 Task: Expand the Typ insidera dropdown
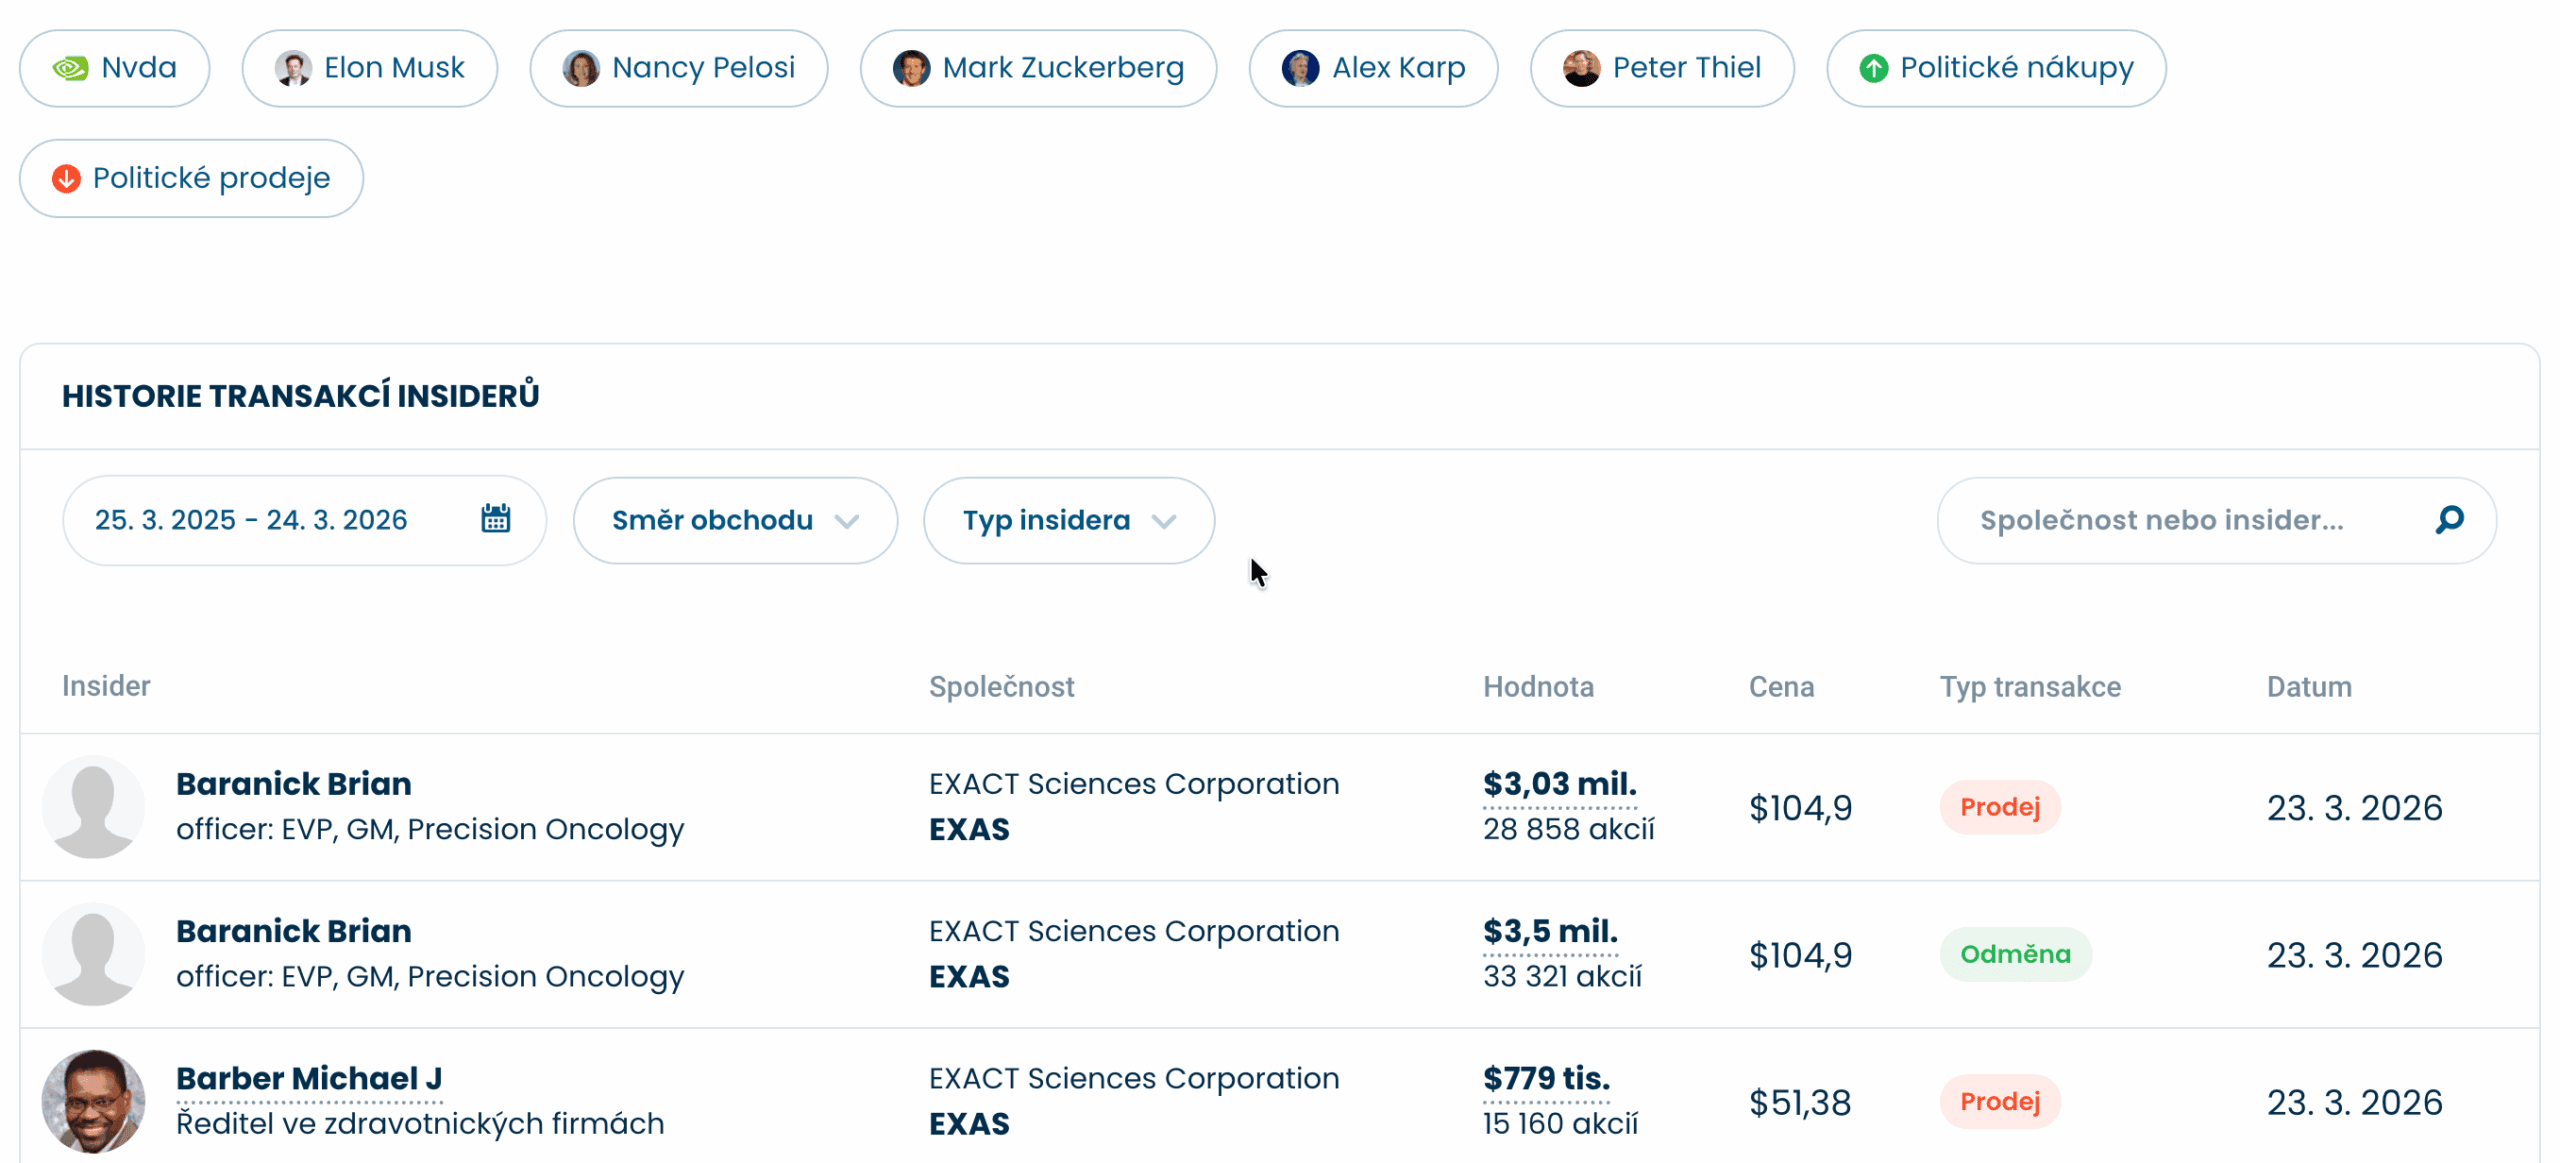(1068, 520)
